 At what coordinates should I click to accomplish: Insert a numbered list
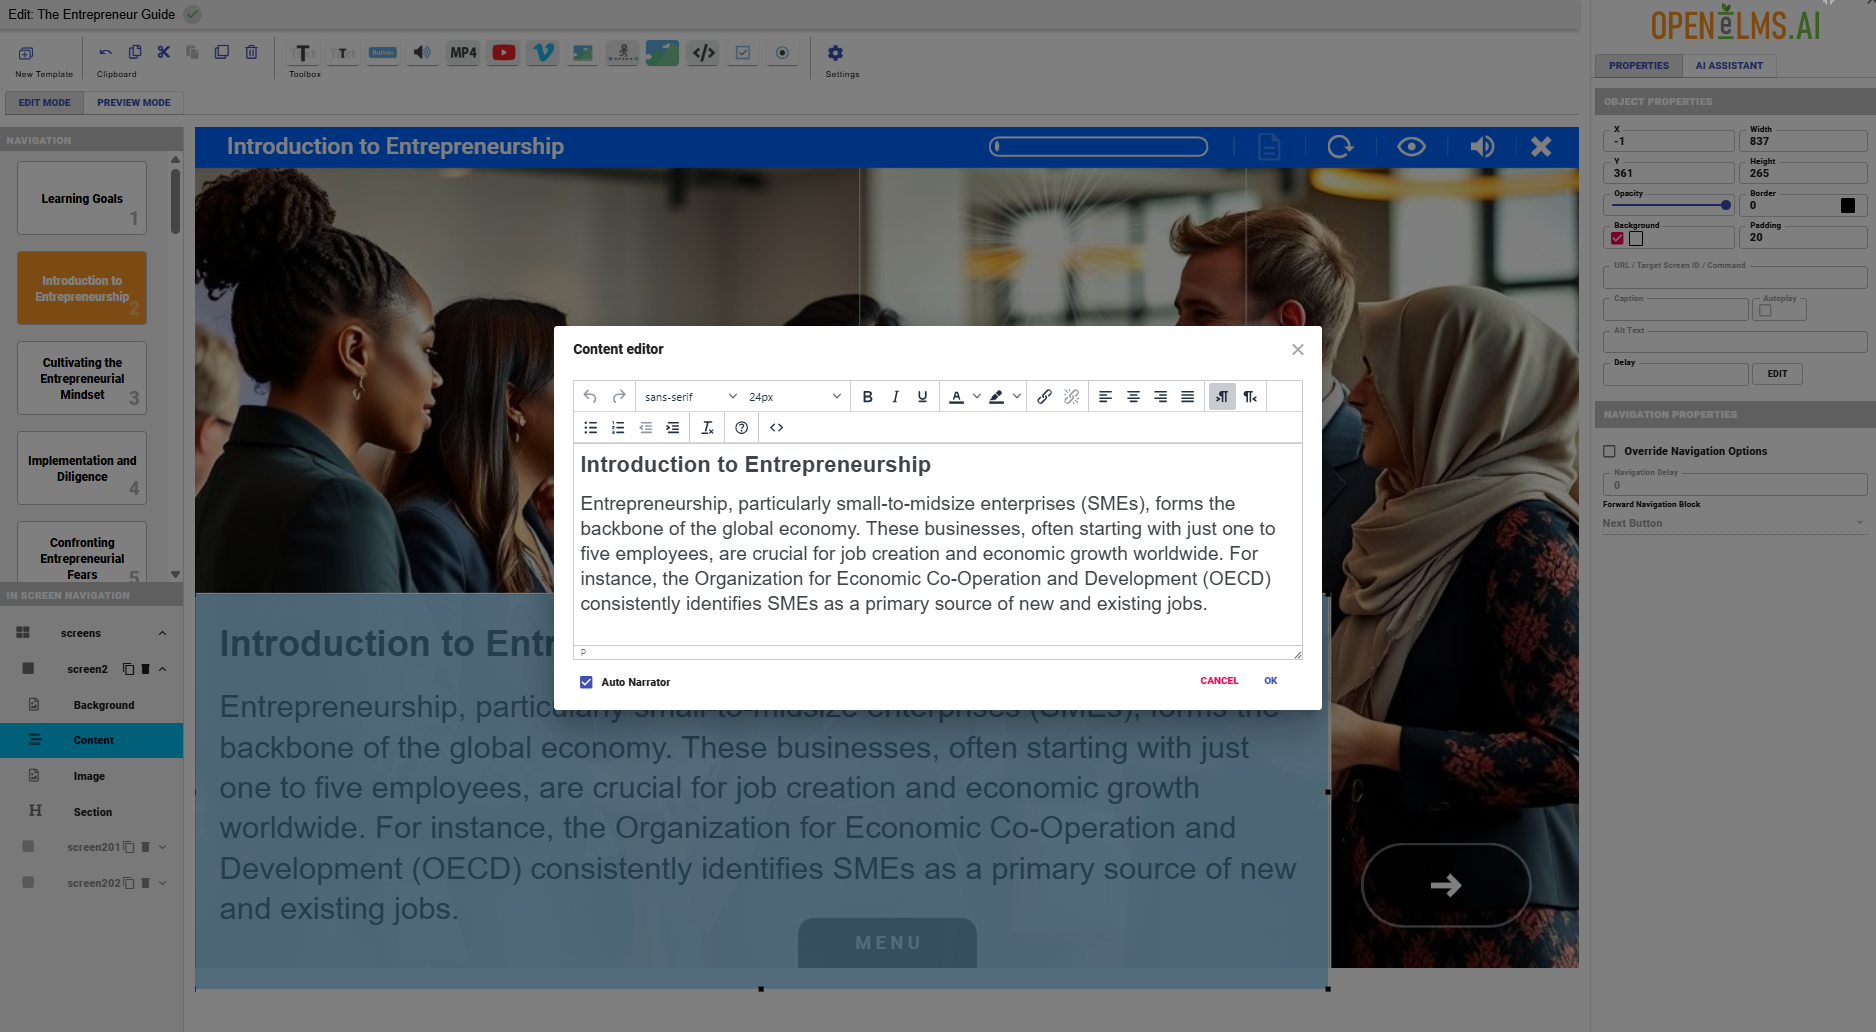[x=618, y=428]
